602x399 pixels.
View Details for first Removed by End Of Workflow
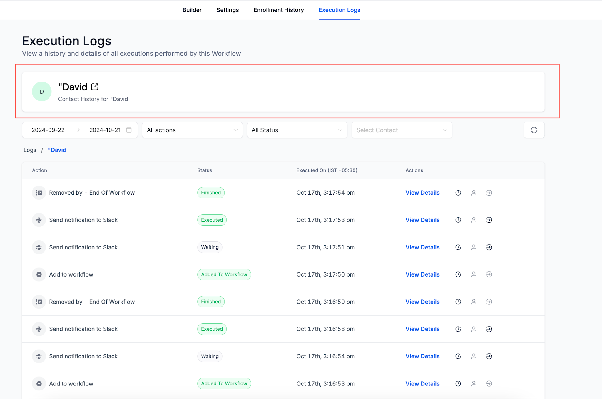coord(422,193)
